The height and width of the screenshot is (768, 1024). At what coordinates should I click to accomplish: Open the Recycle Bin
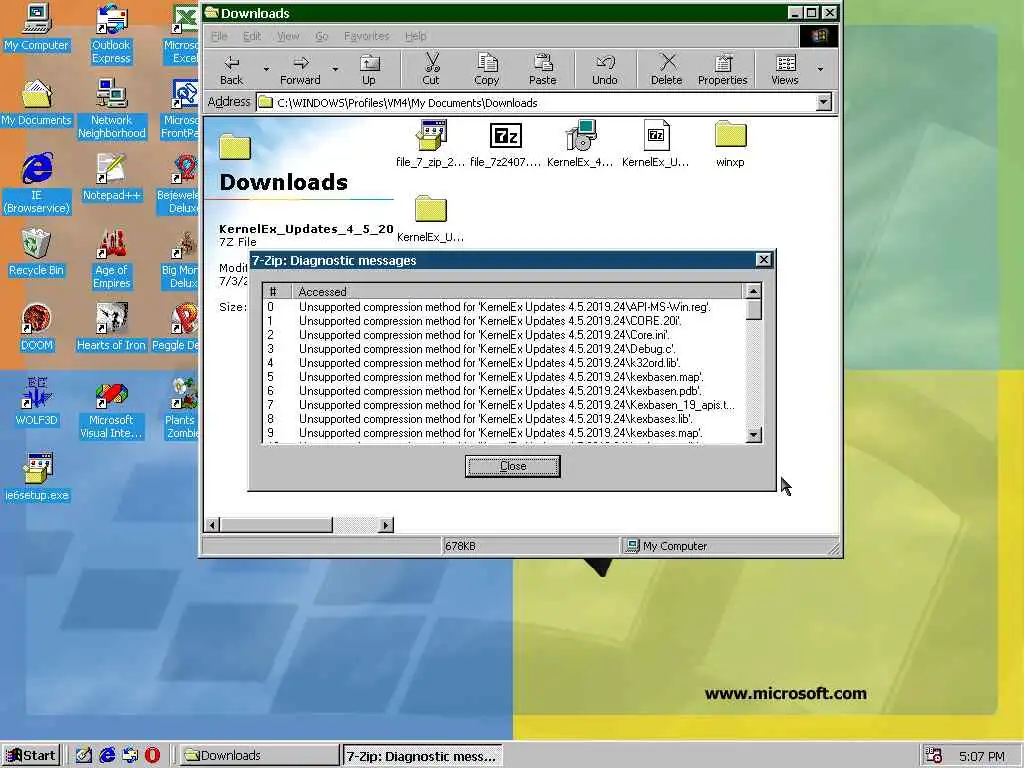36,253
